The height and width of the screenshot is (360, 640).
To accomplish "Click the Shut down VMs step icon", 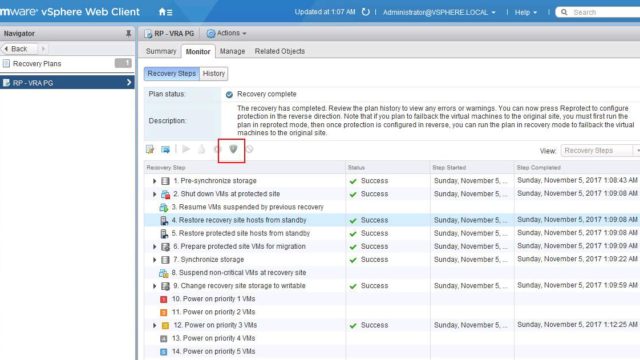I will click(x=165, y=194).
